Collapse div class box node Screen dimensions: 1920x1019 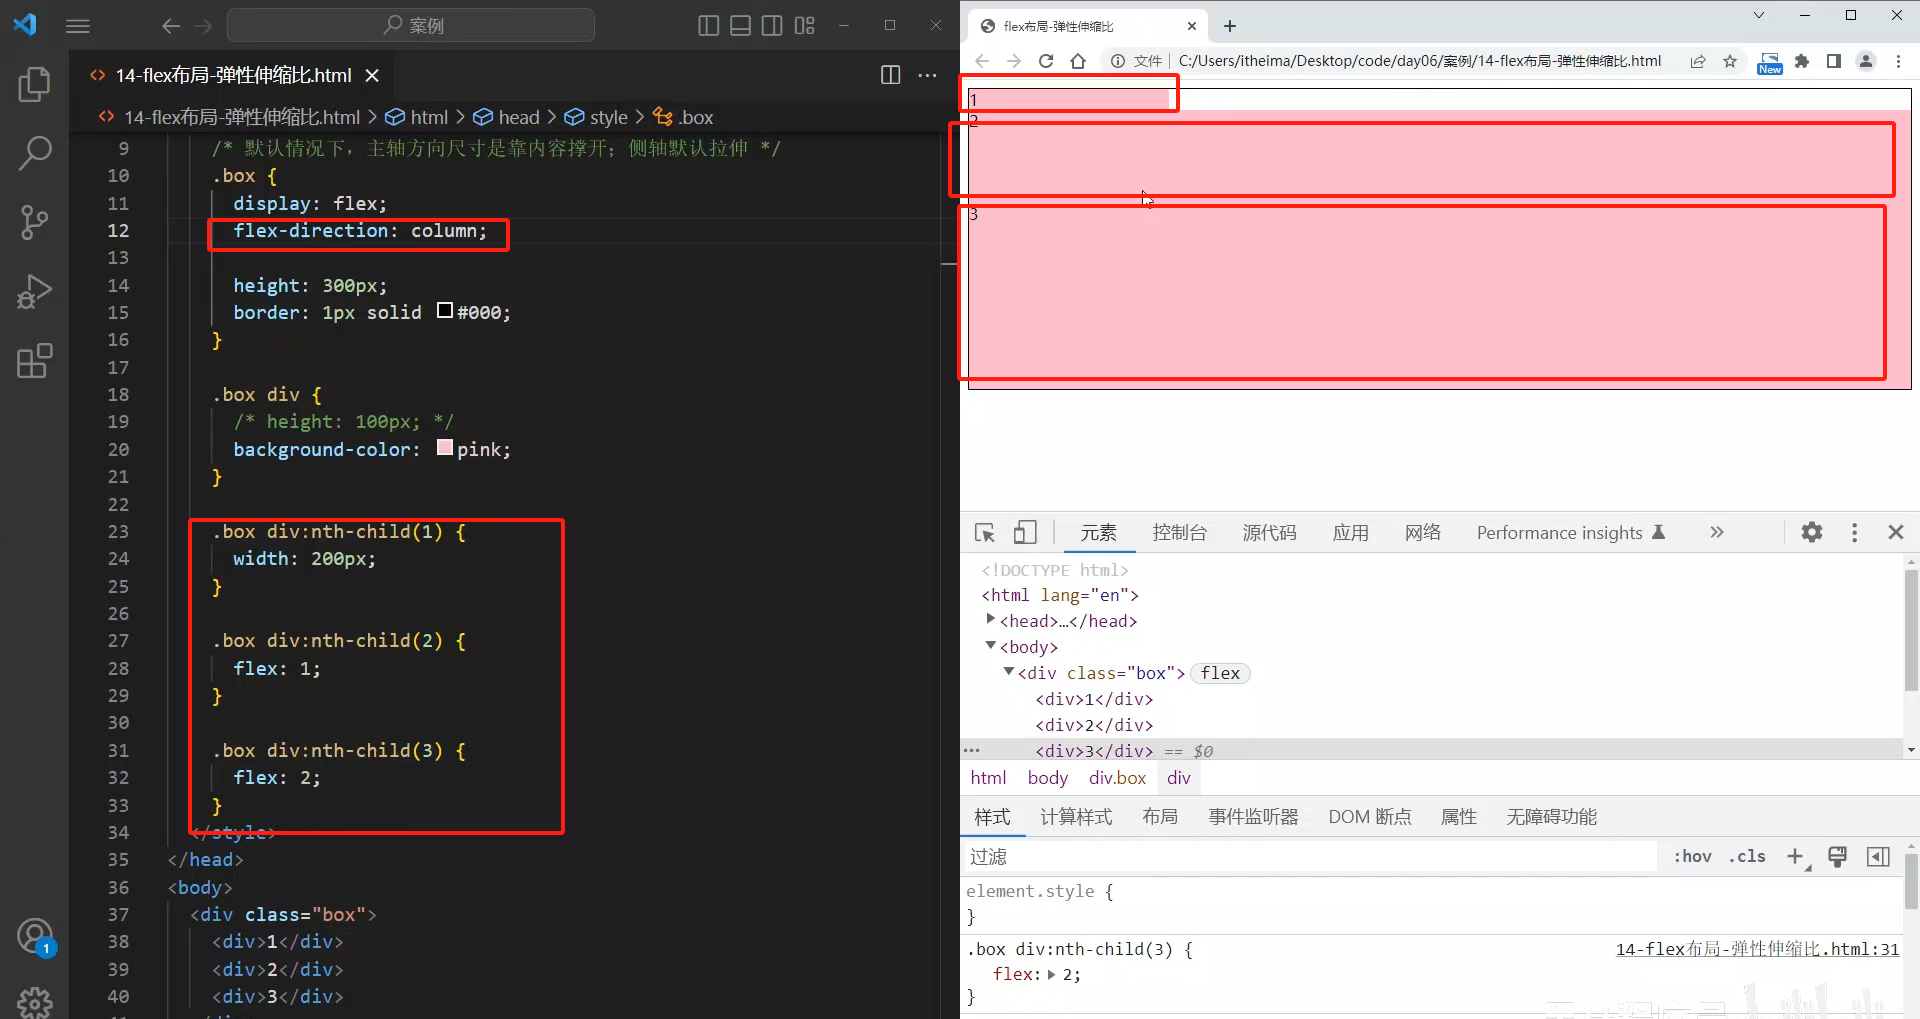coord(1009,672)
